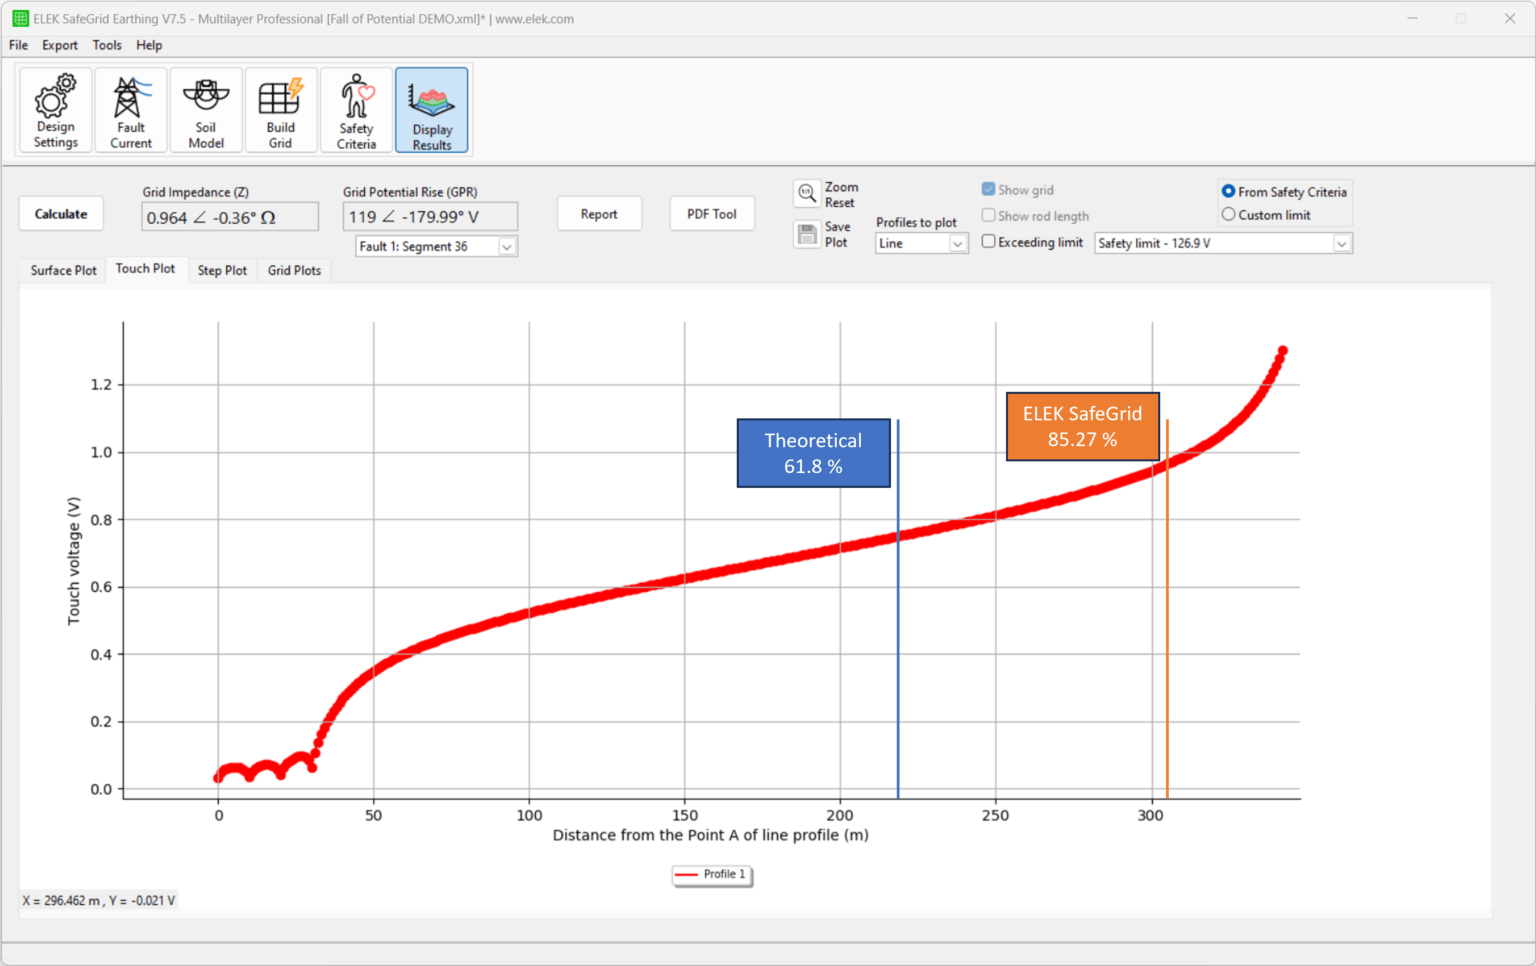Open the Design Settings tool
The width and height of the screenshot is (1536, 966).
click(x=54, y=110)
